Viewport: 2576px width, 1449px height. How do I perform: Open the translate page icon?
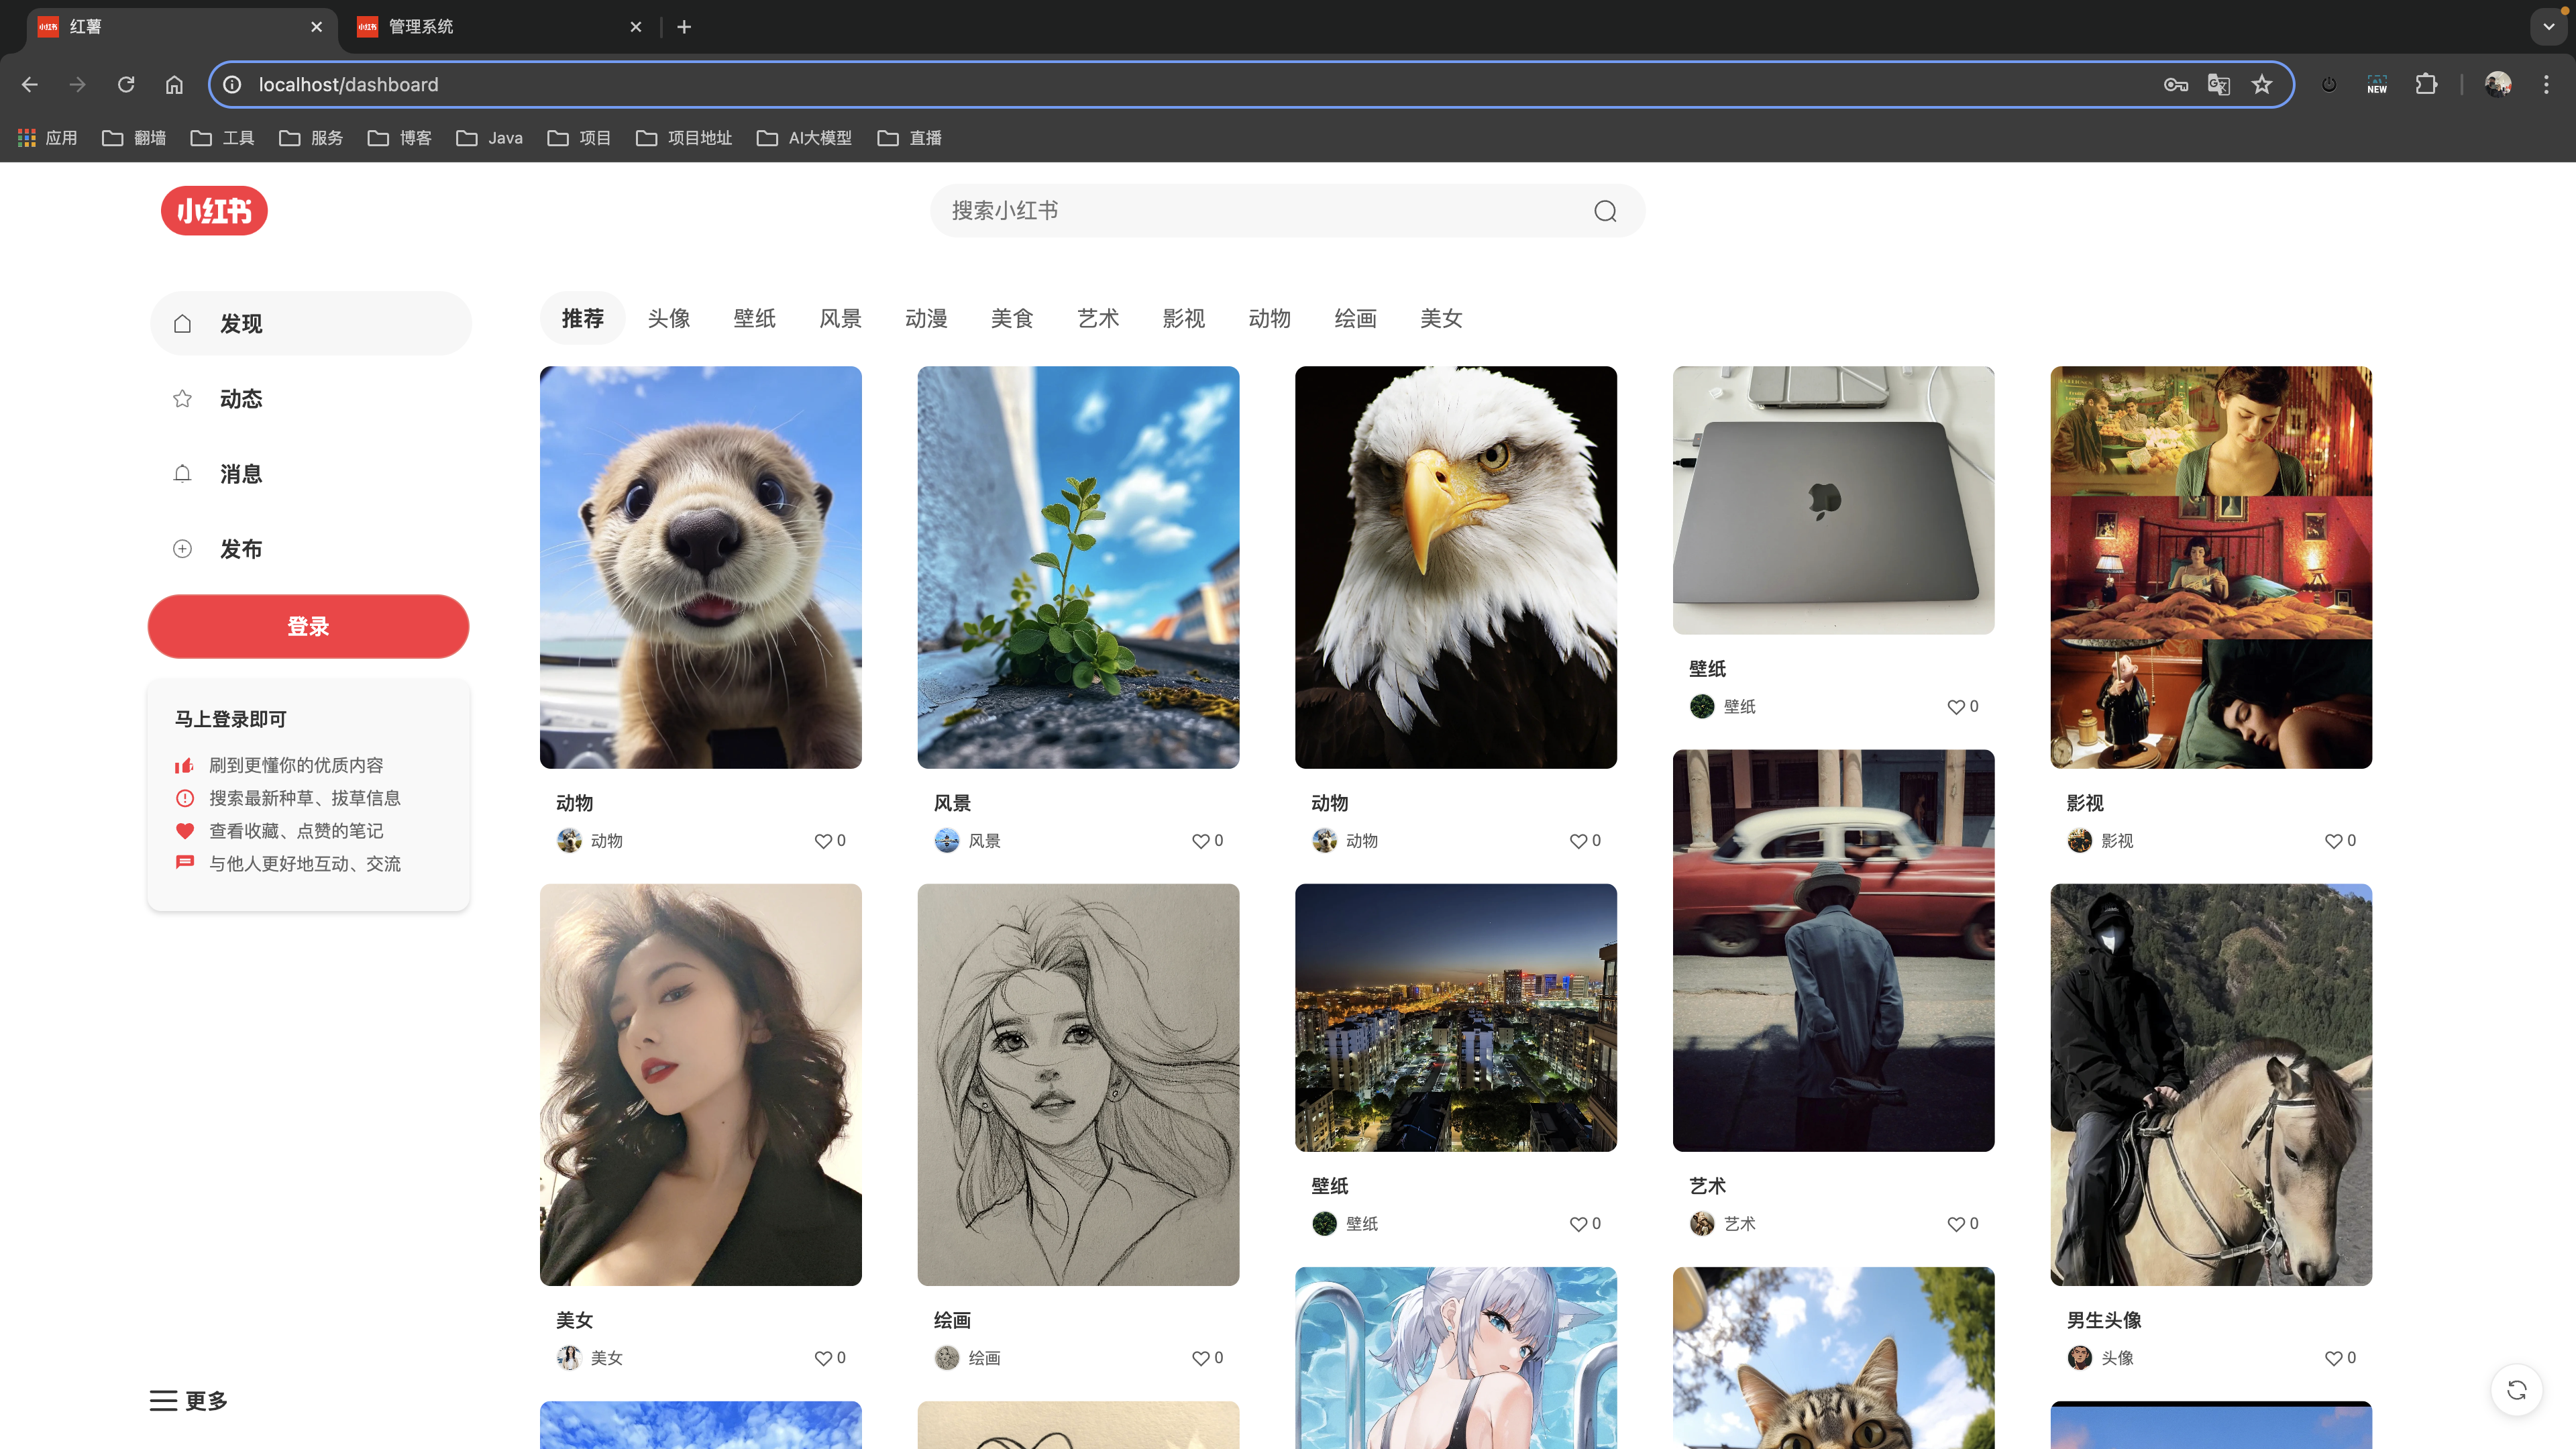[2219, 84]
